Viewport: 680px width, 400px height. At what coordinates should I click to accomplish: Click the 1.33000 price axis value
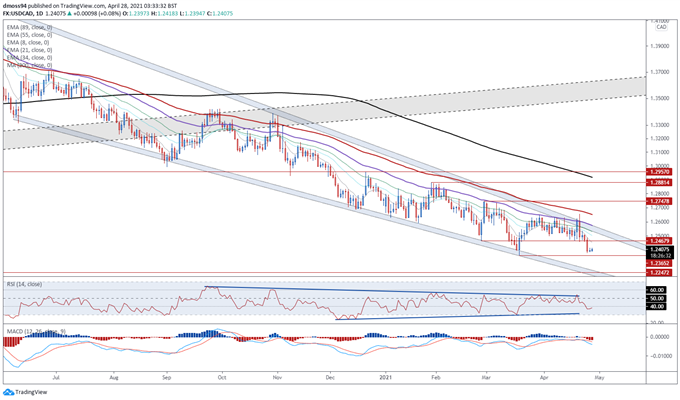point(660,125)
